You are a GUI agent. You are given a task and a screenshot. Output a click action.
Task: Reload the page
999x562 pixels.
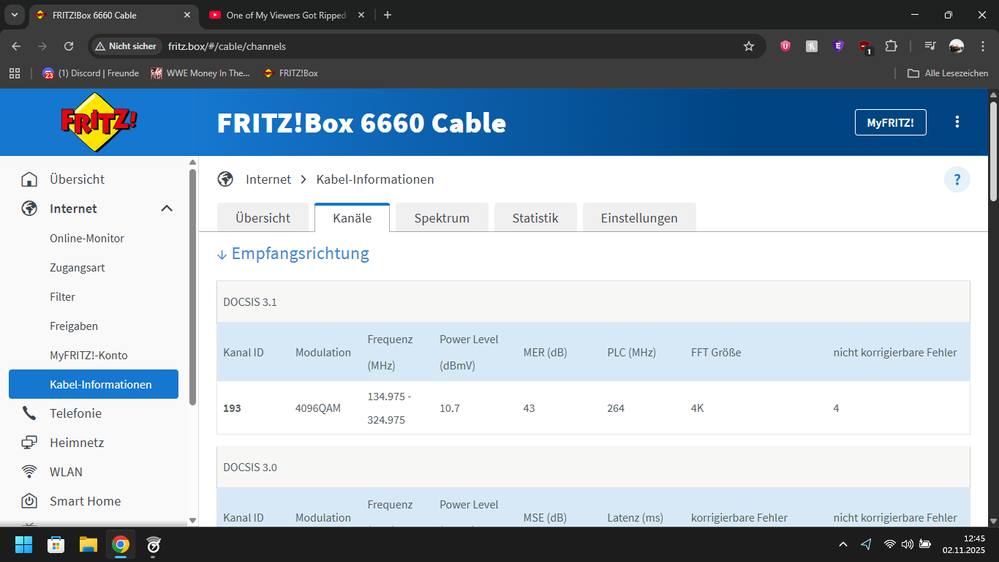68,46
